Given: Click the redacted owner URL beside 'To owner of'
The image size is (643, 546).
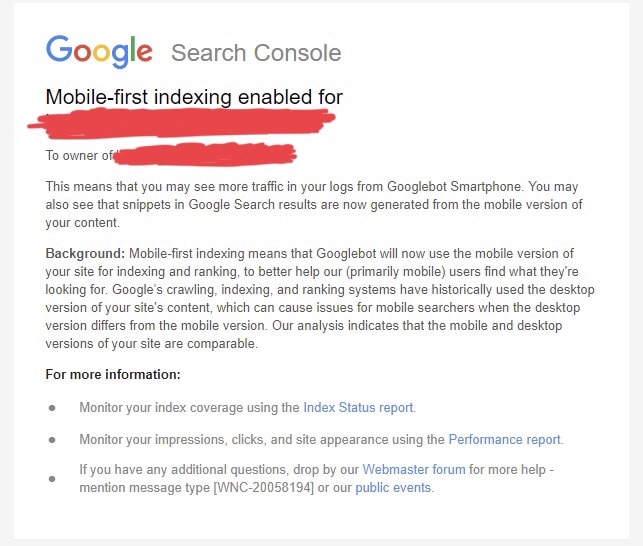Looking at the screenshot, I should click(205, 155).
